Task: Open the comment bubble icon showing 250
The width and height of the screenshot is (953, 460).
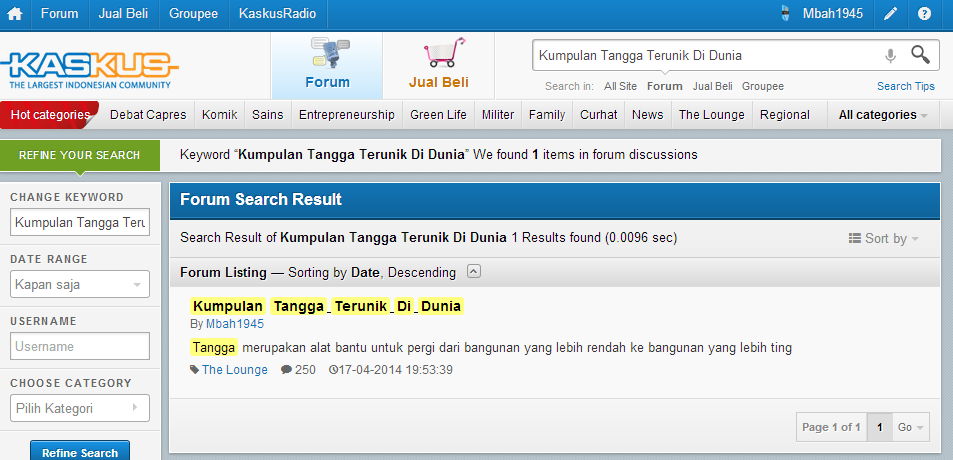Action: (x=286, y=369)
